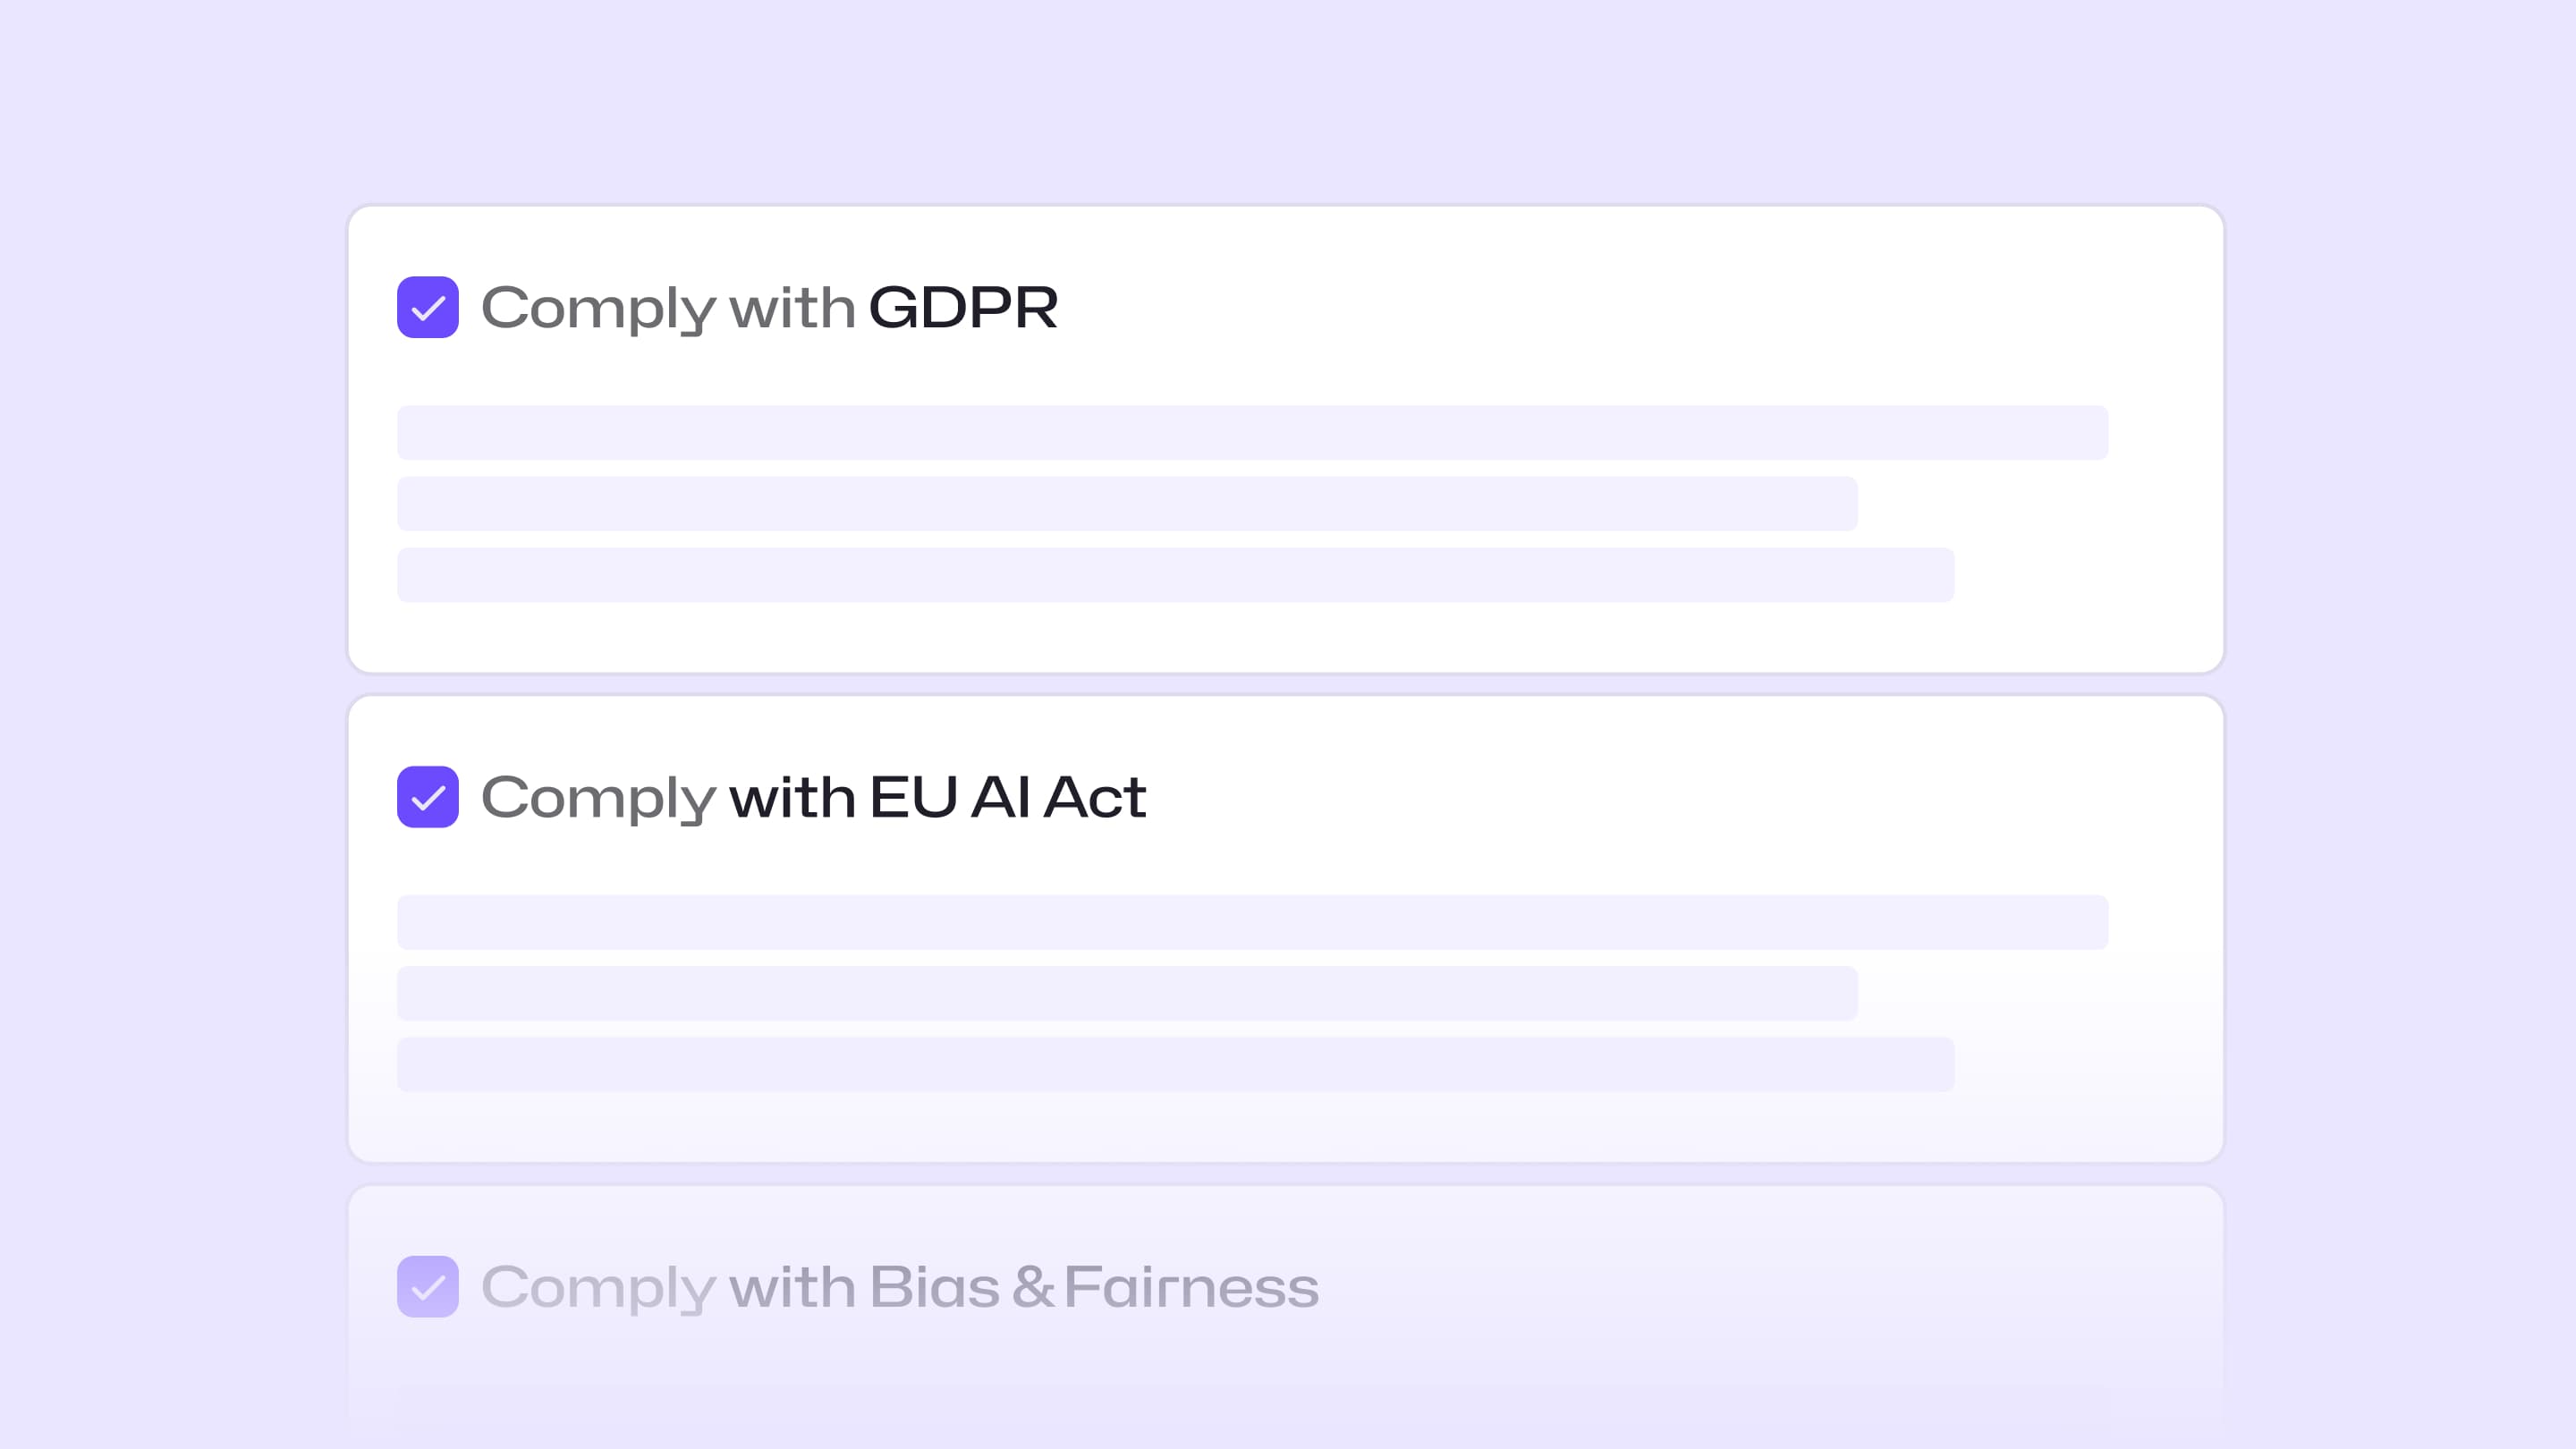Toggle the faded Bias & Fairness checkbox
Screen dimensions: 2576x1449
[x=428, y=1286]
